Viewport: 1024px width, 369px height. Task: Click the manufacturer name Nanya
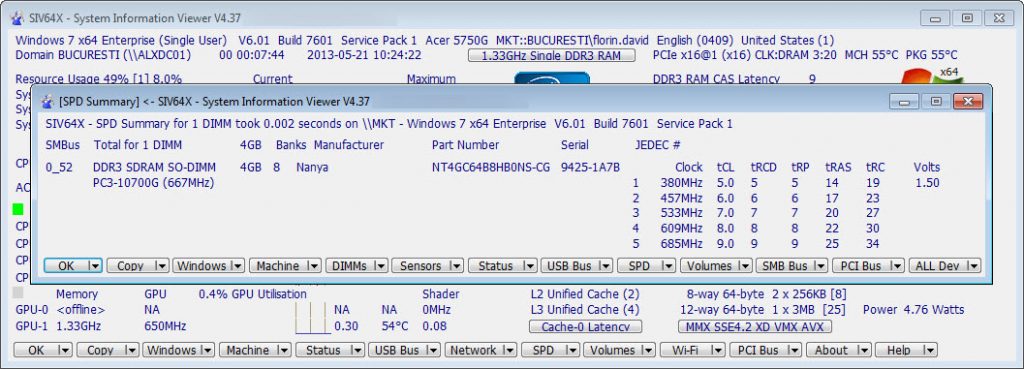point(312,168)
